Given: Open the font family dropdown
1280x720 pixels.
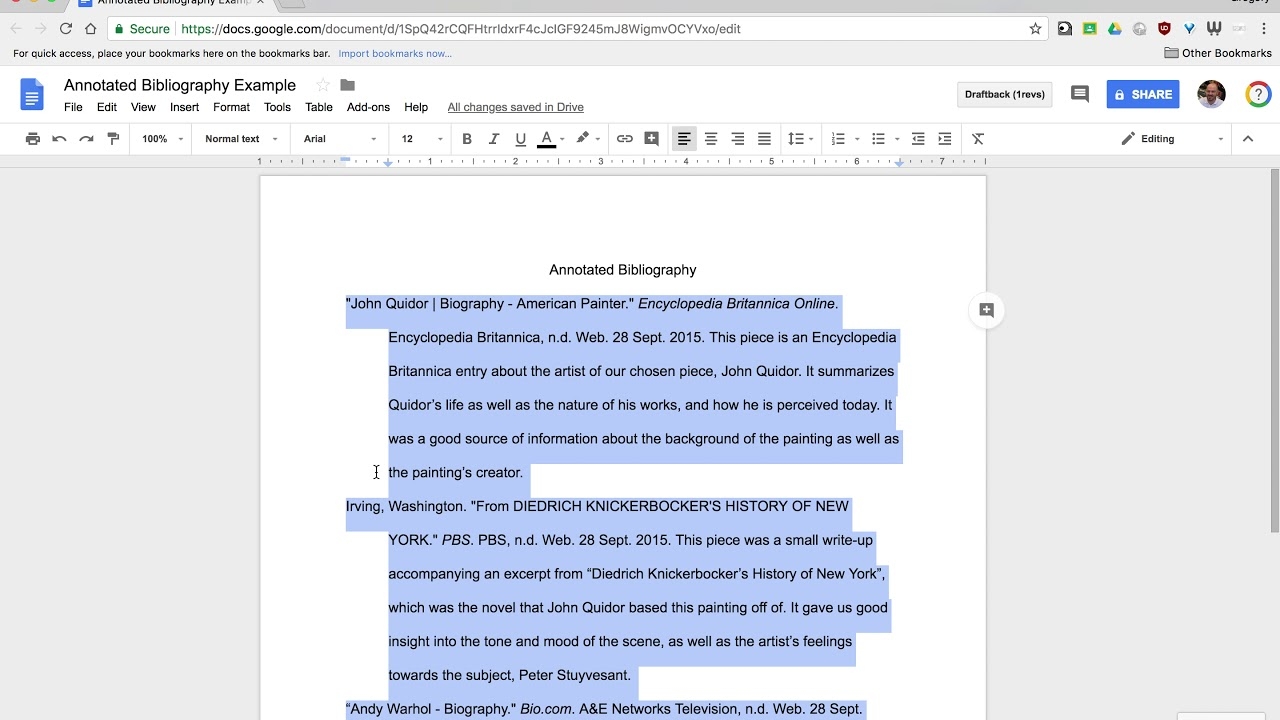Looking at the screenshot, I should tap(337, 138).
